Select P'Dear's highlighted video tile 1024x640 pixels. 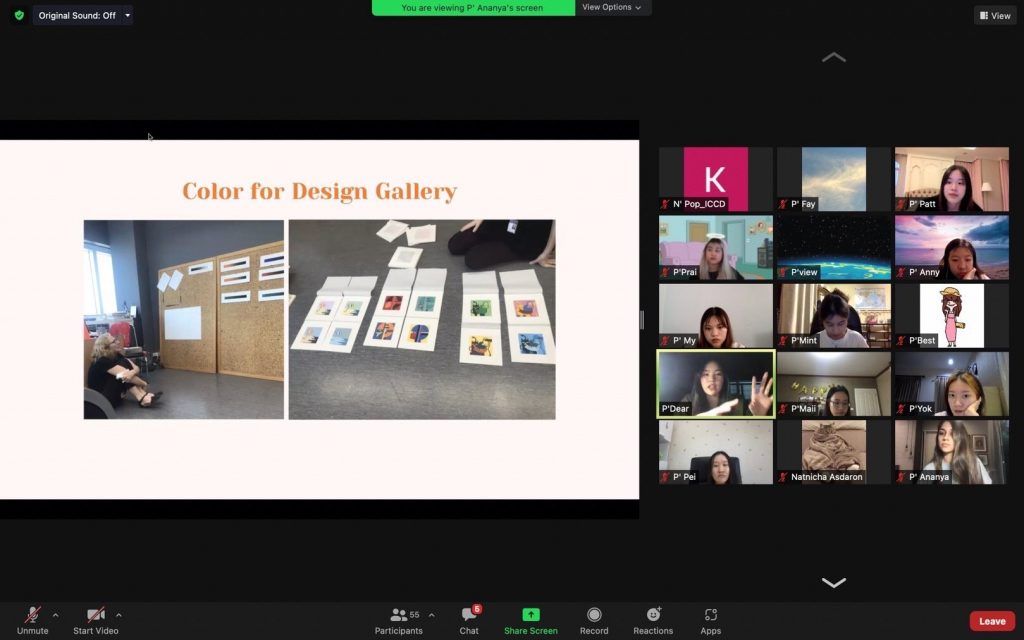pyautogui.click(x=715, y=384)
